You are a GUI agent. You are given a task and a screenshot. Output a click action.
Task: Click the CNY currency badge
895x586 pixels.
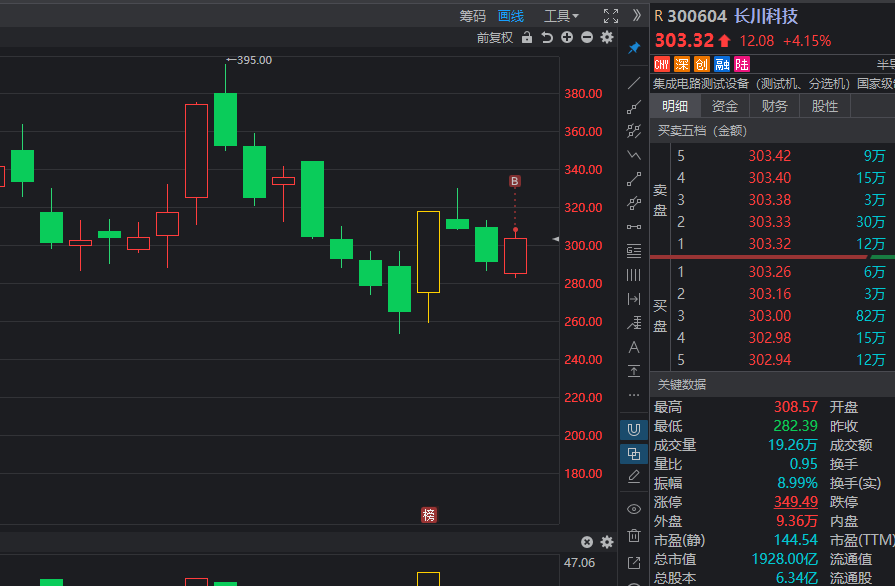point(662,64)
